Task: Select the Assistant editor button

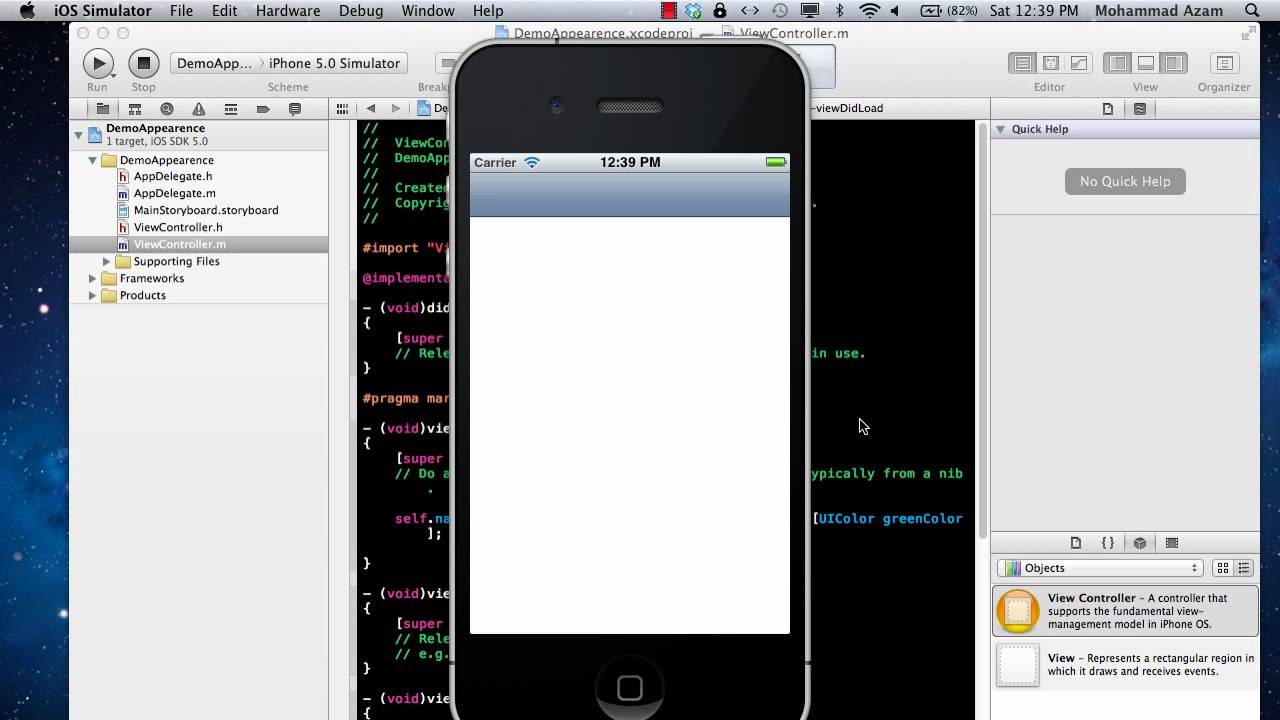Action: point(1050,63)
